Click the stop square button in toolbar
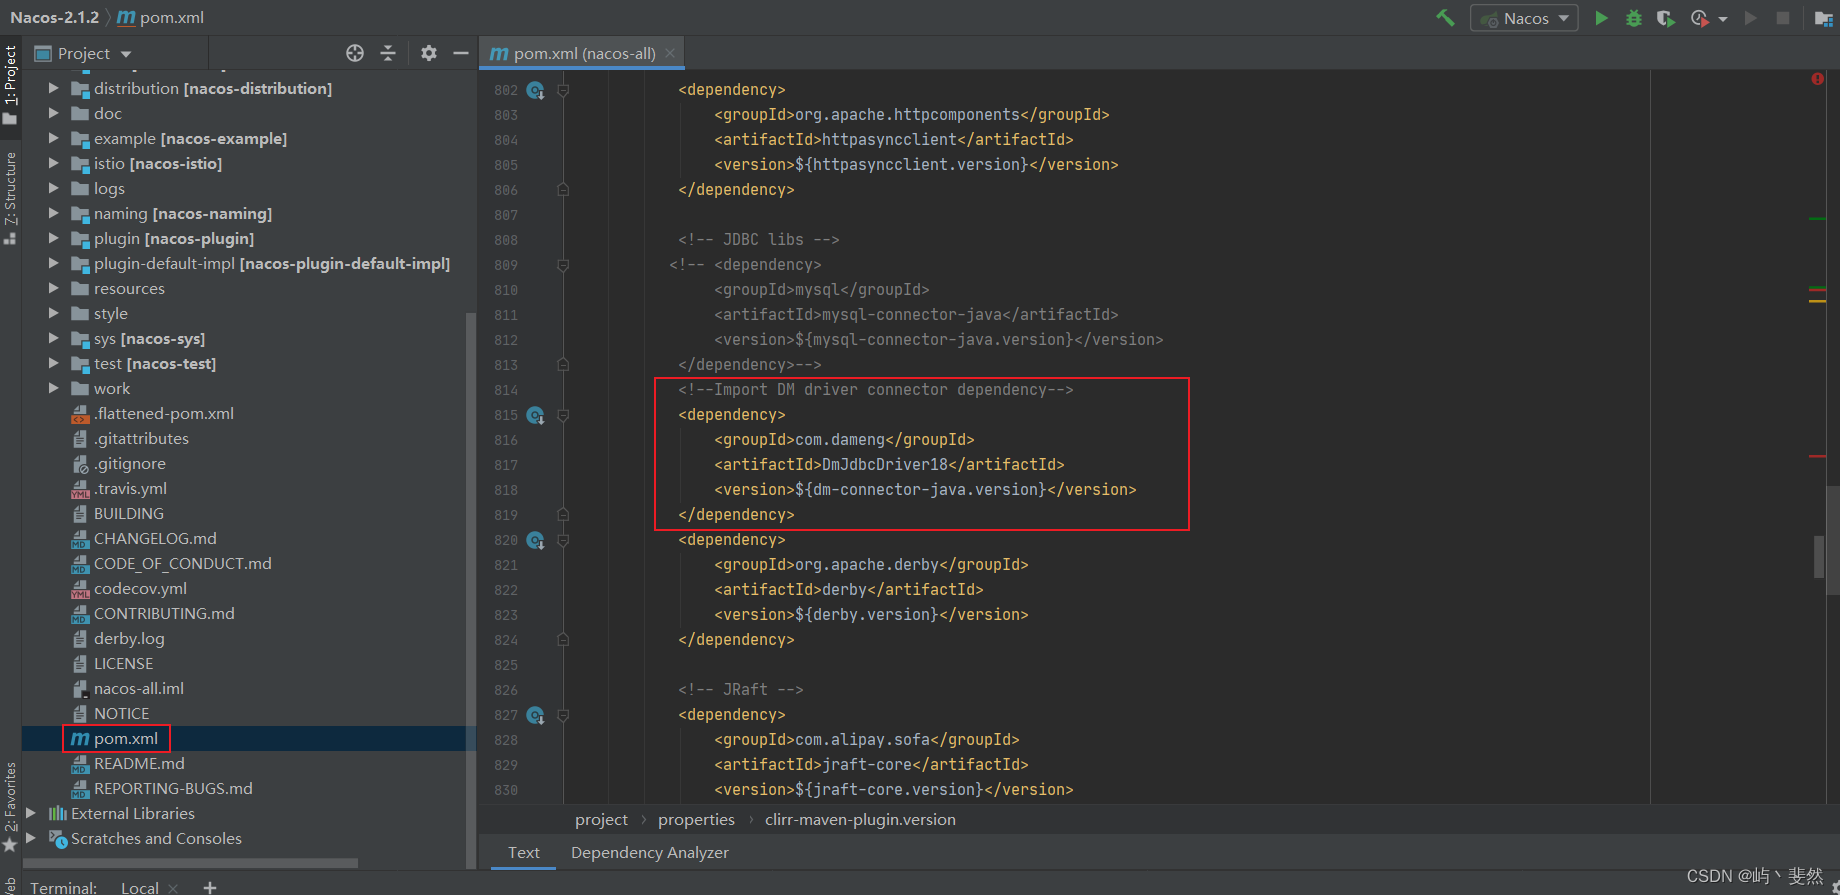Image resolution: width=1840 pixels, height=895 pixels. tap(1782, 18)
